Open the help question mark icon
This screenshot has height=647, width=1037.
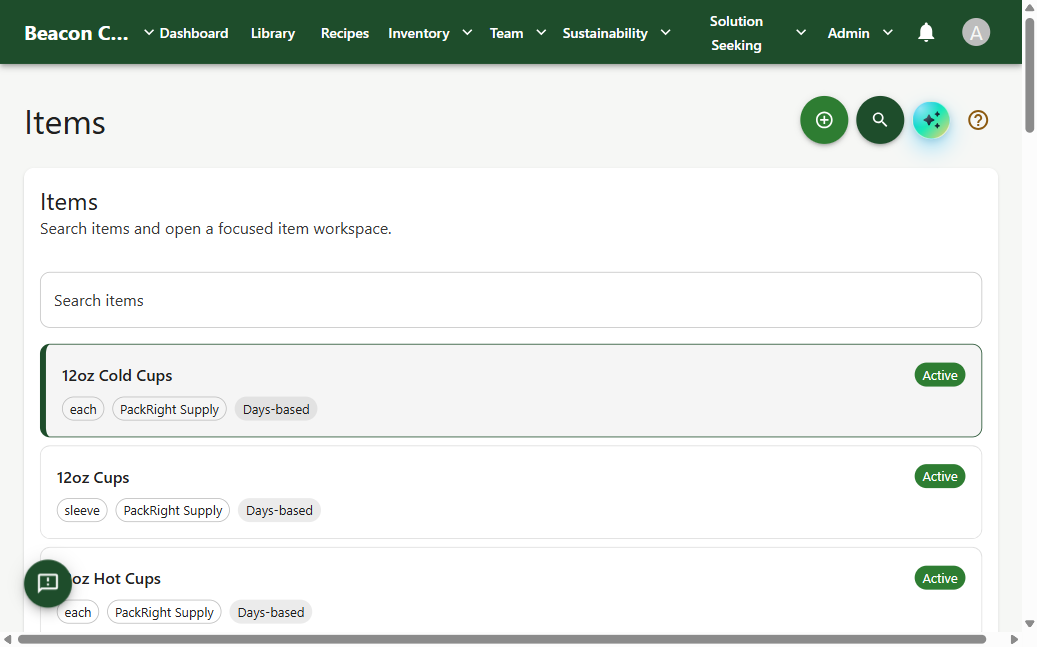click(977, 120)
